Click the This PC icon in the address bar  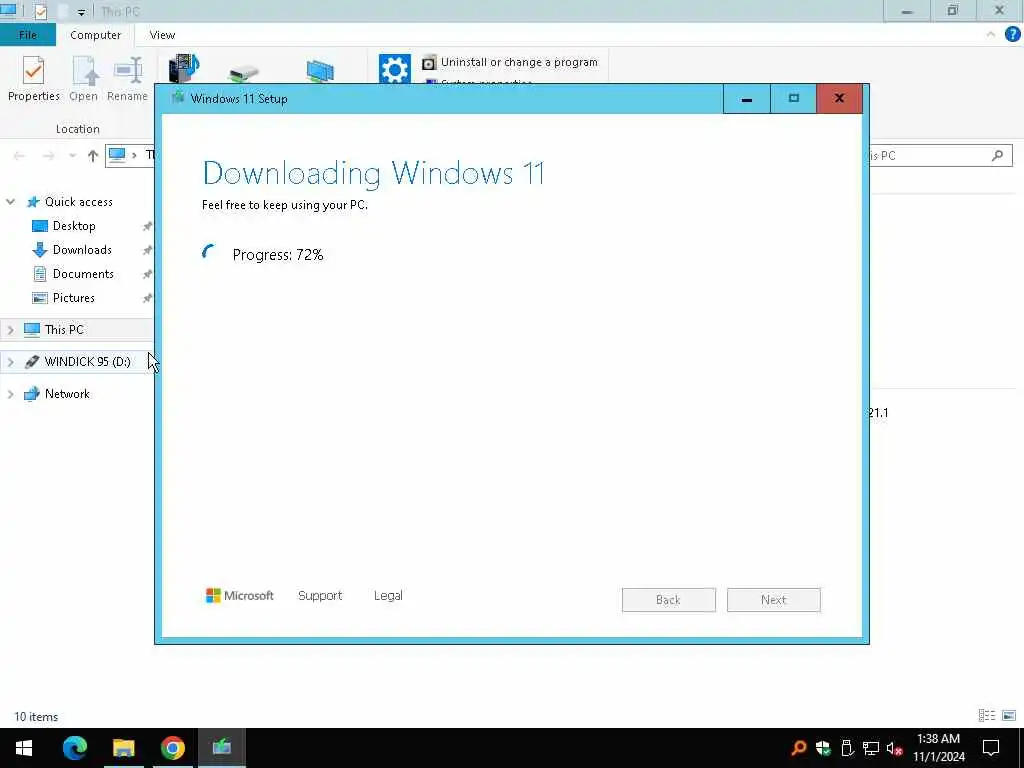pos(117,155)
